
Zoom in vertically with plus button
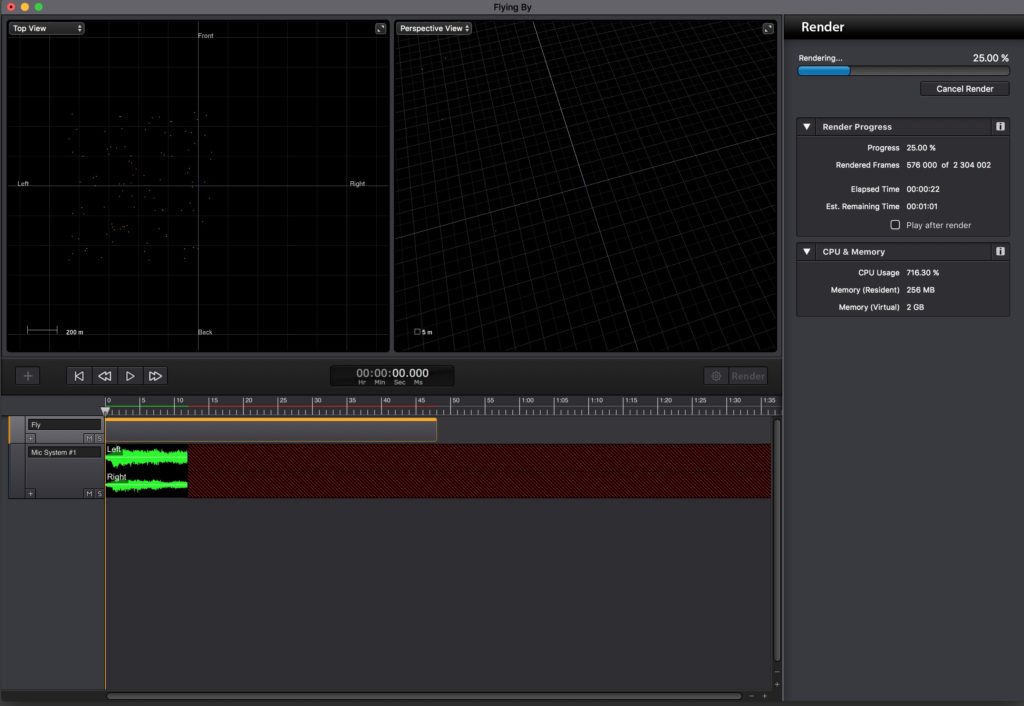tap(776, 684)
